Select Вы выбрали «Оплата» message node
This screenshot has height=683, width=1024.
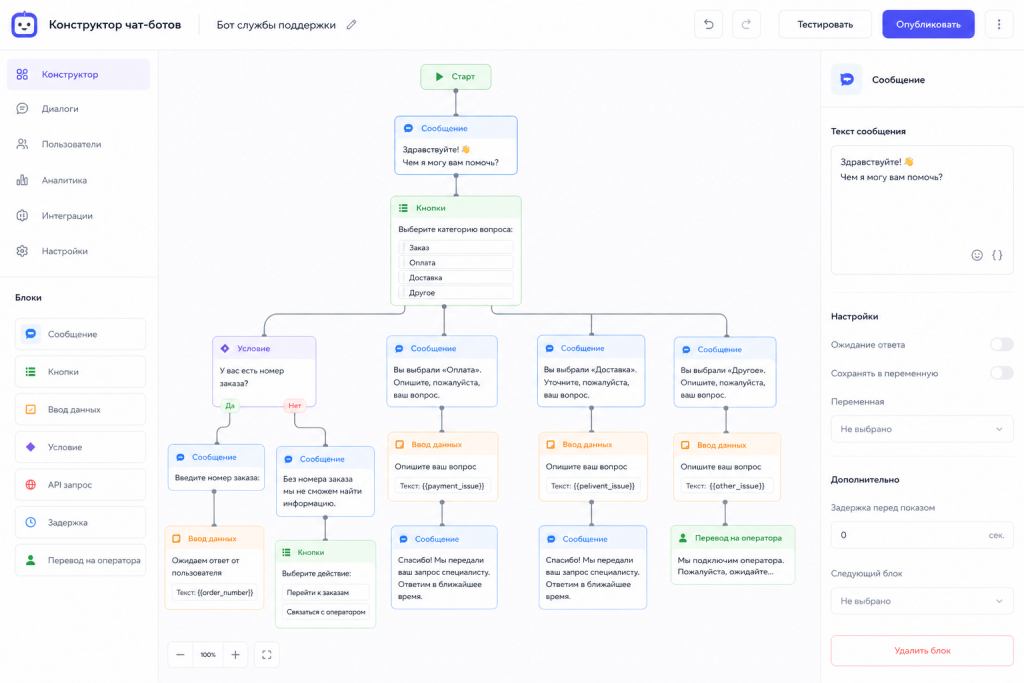[x=441, y=371]
